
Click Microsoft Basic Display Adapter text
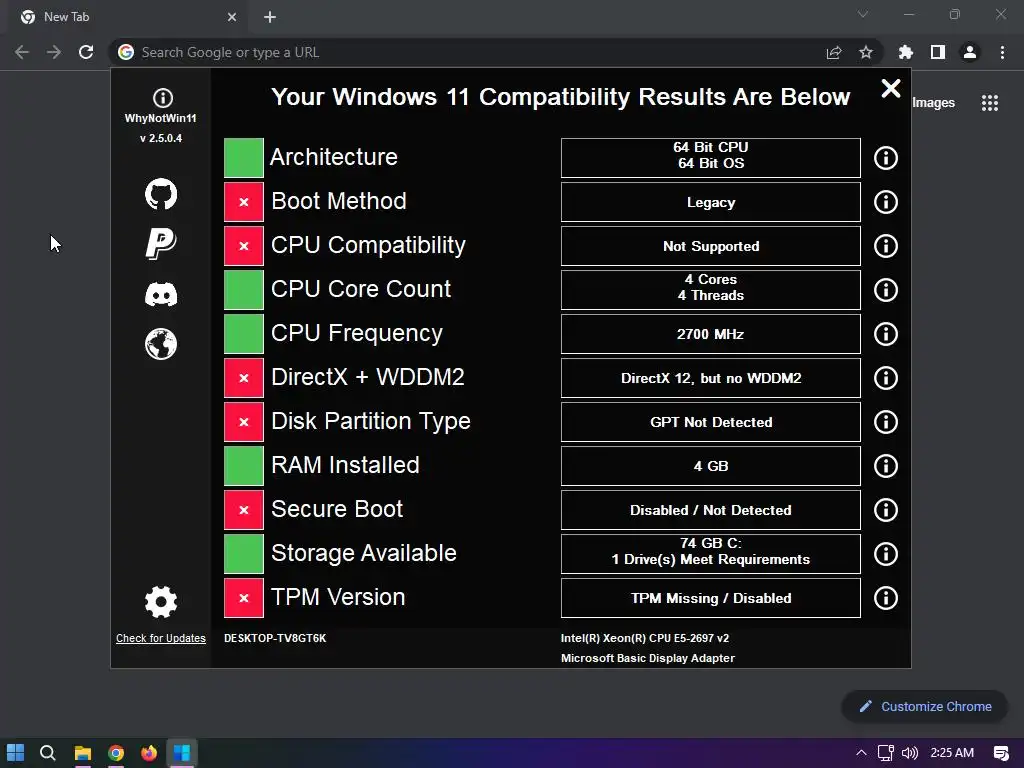pos(648,658)
